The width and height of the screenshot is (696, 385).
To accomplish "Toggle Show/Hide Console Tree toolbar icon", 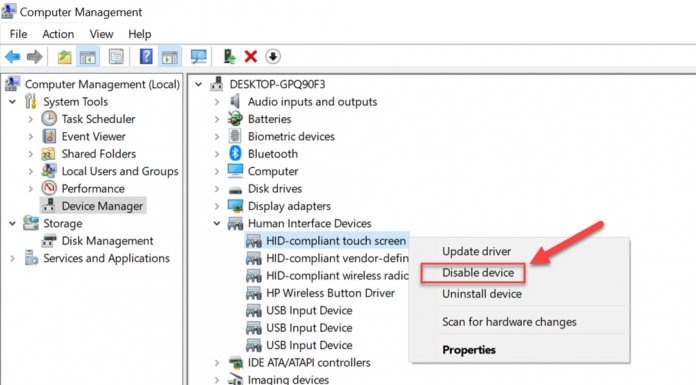I will tap(87, 57).
